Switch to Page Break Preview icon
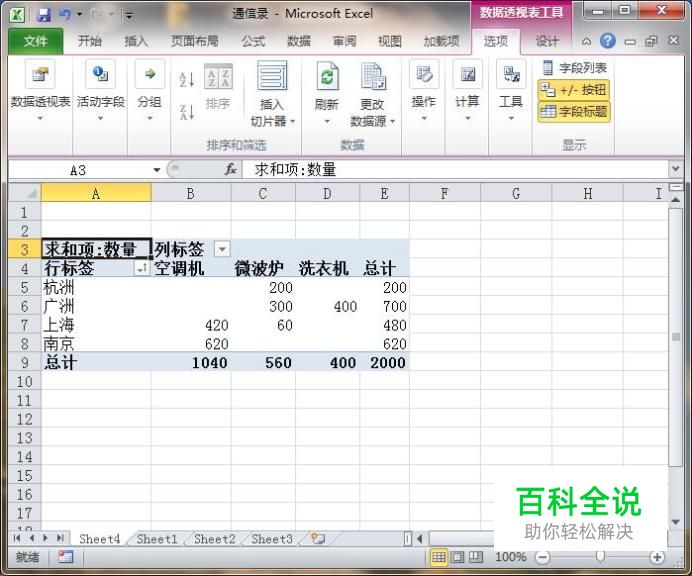This screenshot has width=692, height=576. coord(476,557)
